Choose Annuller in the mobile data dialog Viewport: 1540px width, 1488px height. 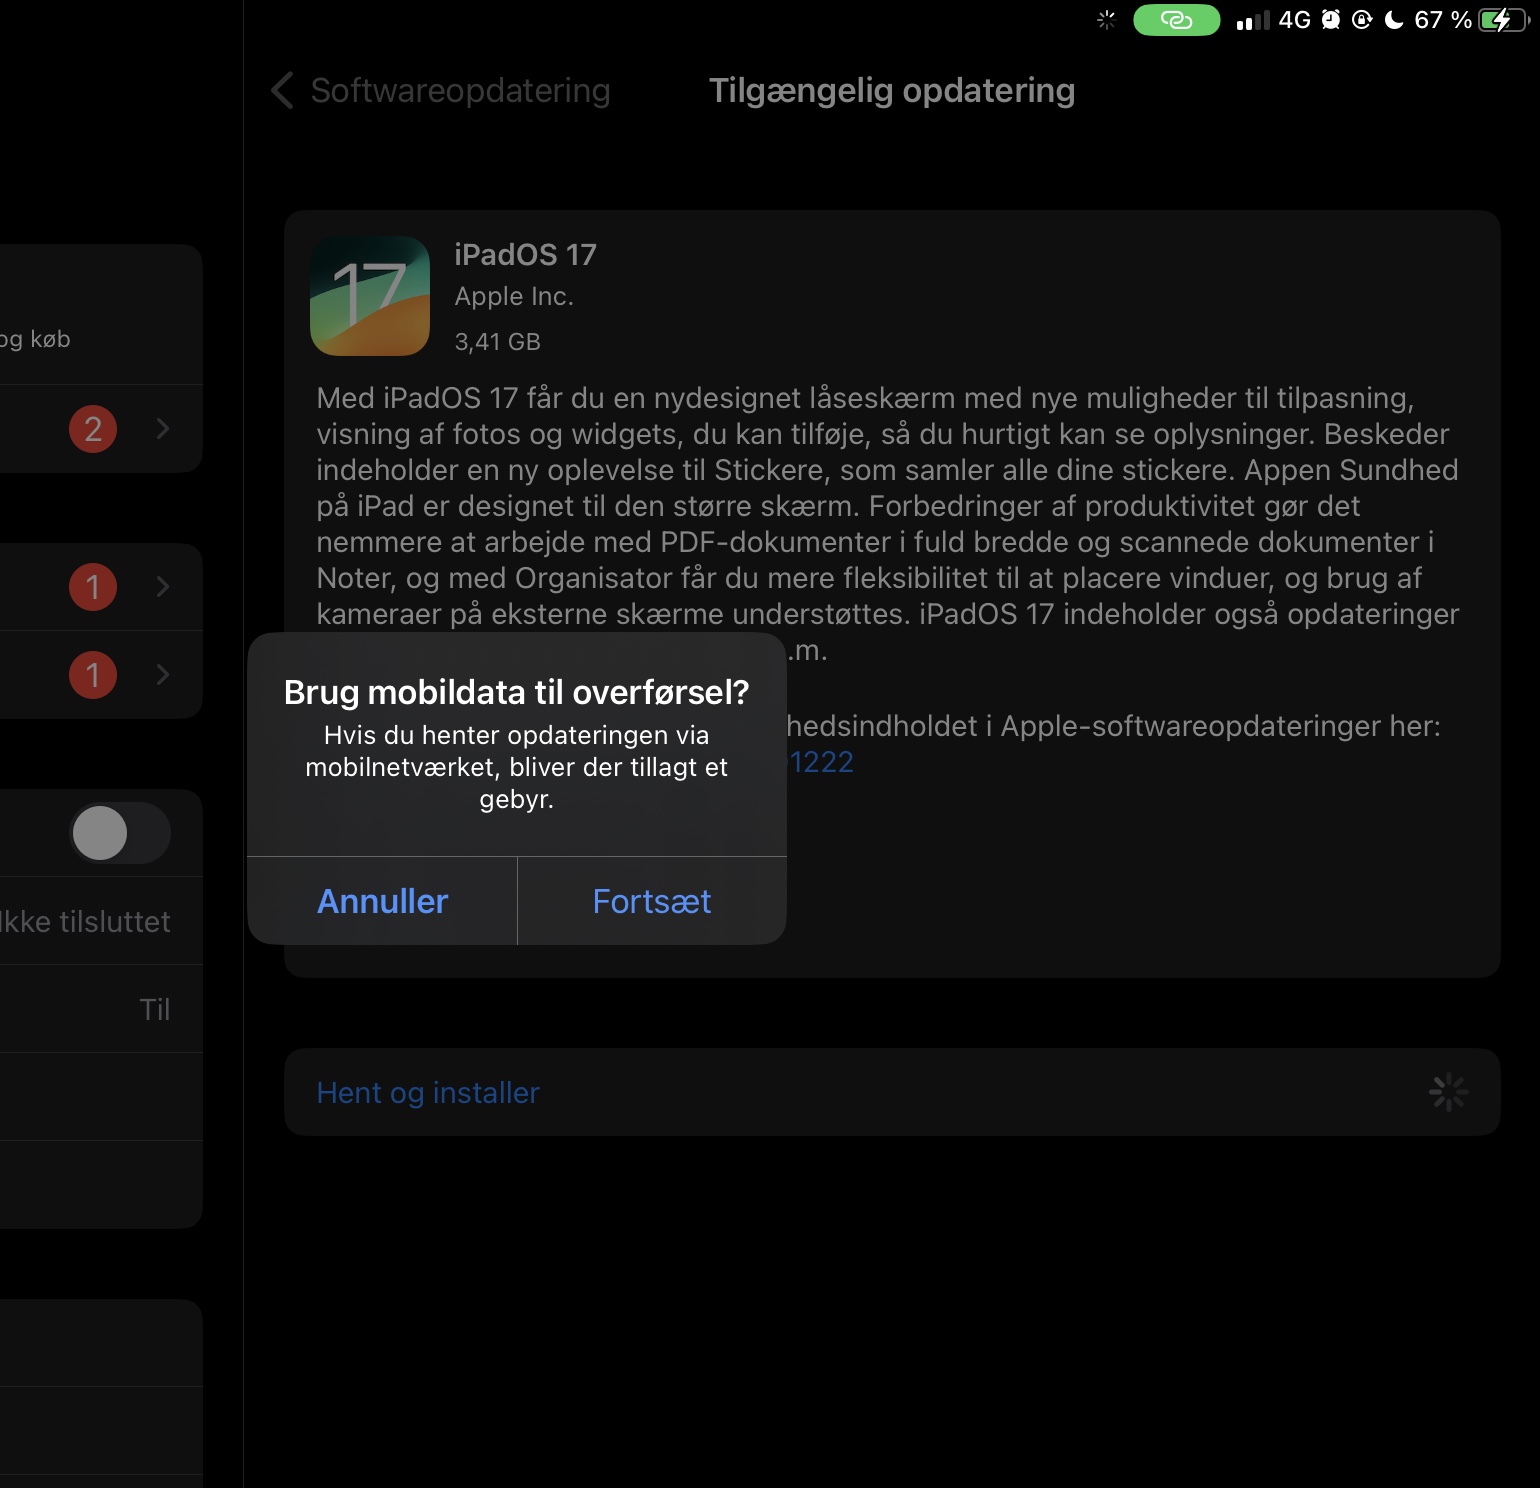(x=382, y=901)
